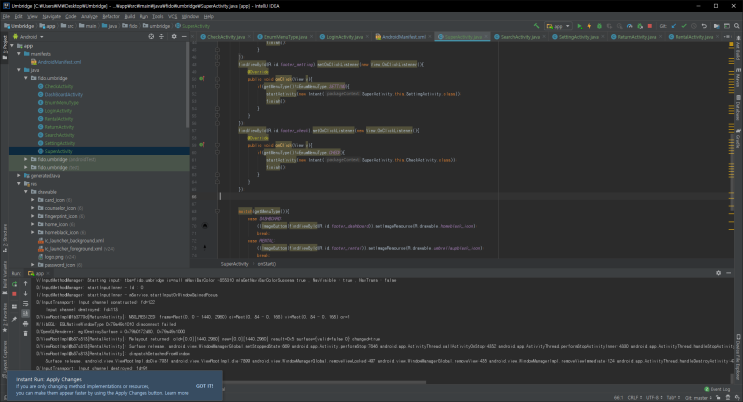The width and height of the screenshot is (743, 402).
Task: Click Attach debugger to process icon
Action: pos(640,26)
